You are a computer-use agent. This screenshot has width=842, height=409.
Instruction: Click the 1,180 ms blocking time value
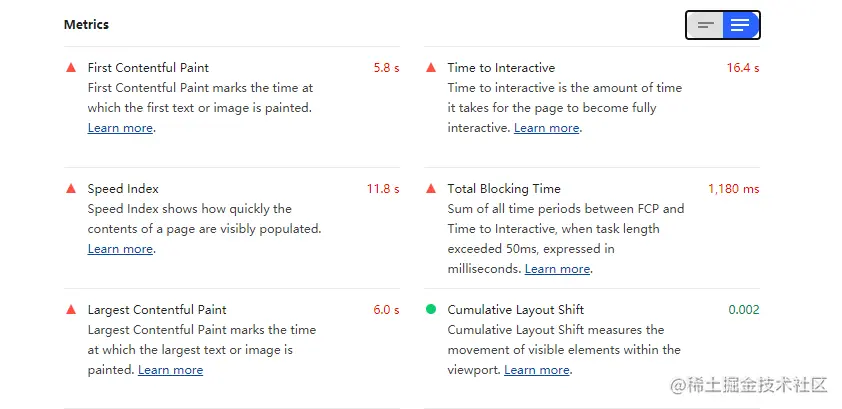[734, 189]
